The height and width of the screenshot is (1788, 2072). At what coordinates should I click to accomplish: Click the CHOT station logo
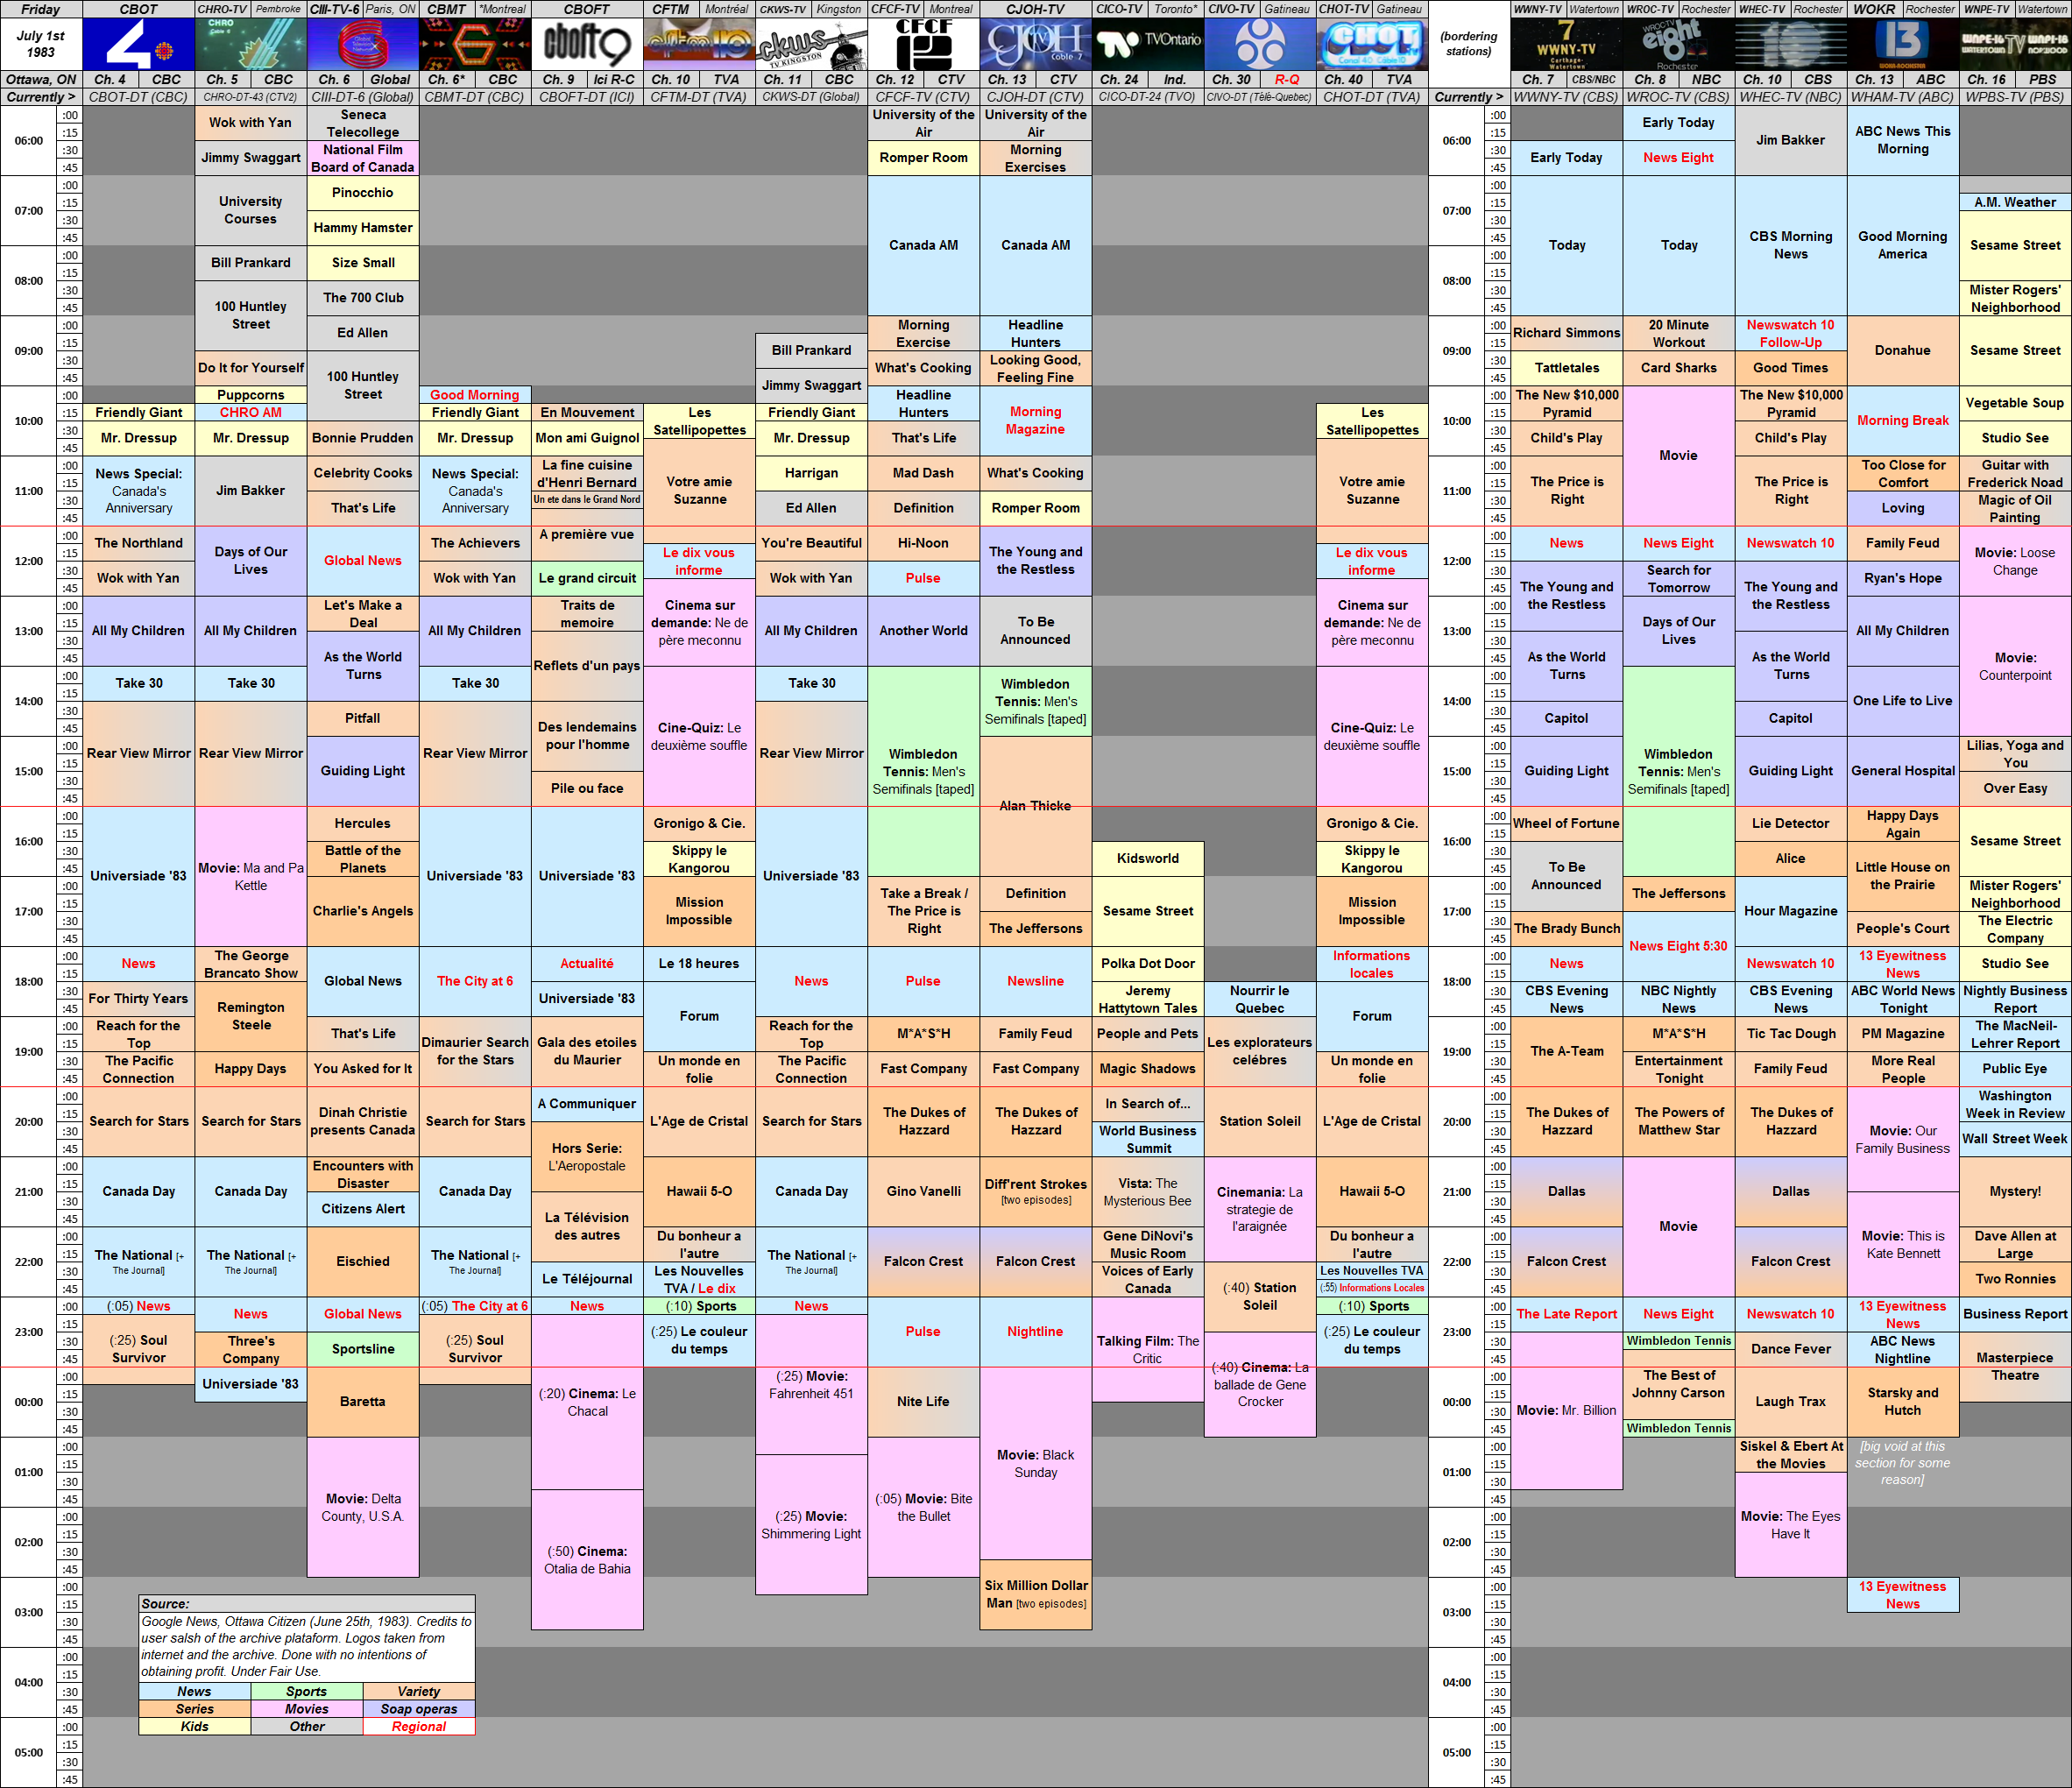coord(1371,44)
